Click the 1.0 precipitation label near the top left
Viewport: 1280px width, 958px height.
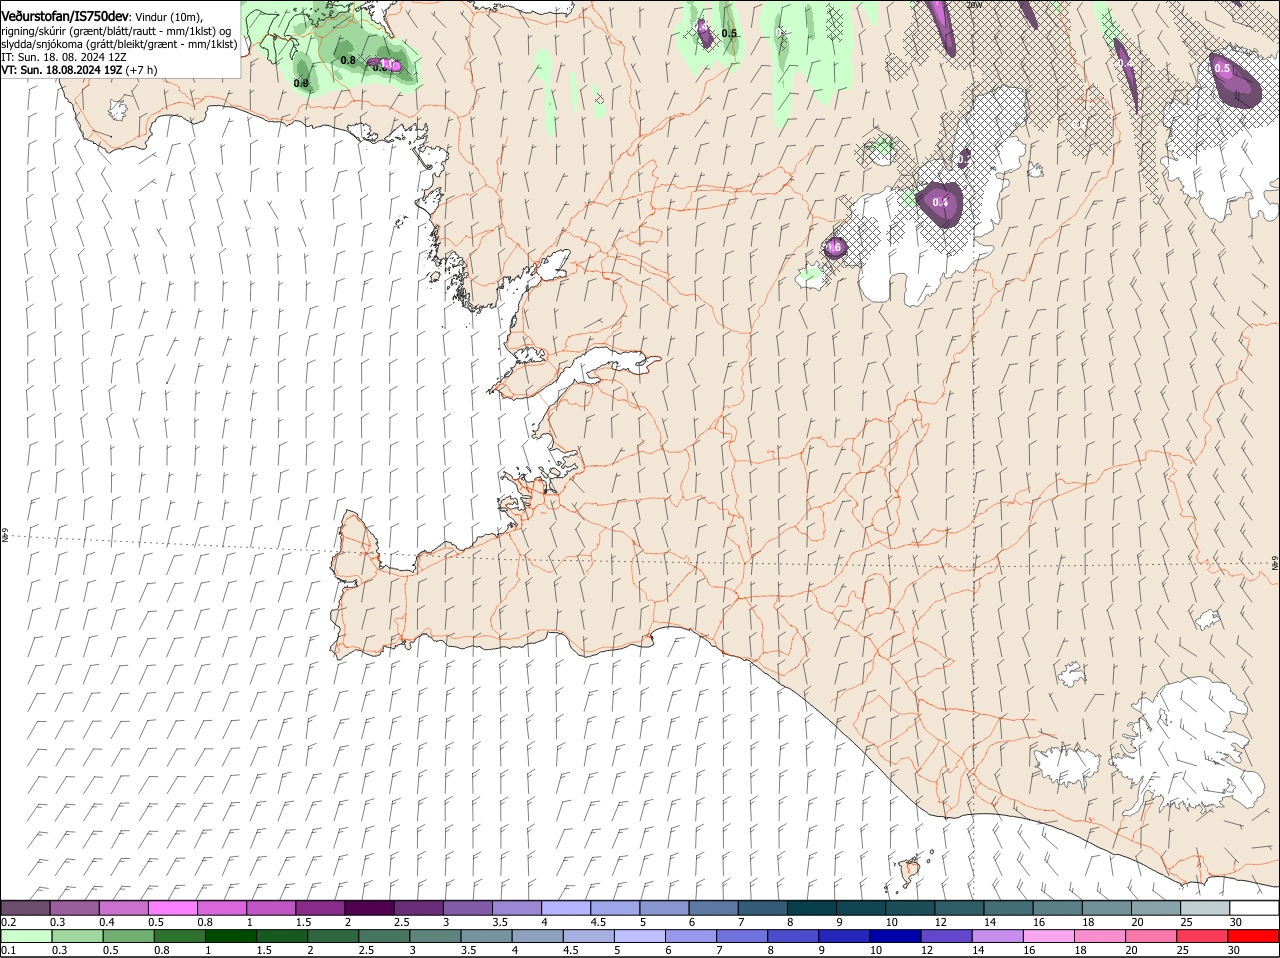[388, 64]
